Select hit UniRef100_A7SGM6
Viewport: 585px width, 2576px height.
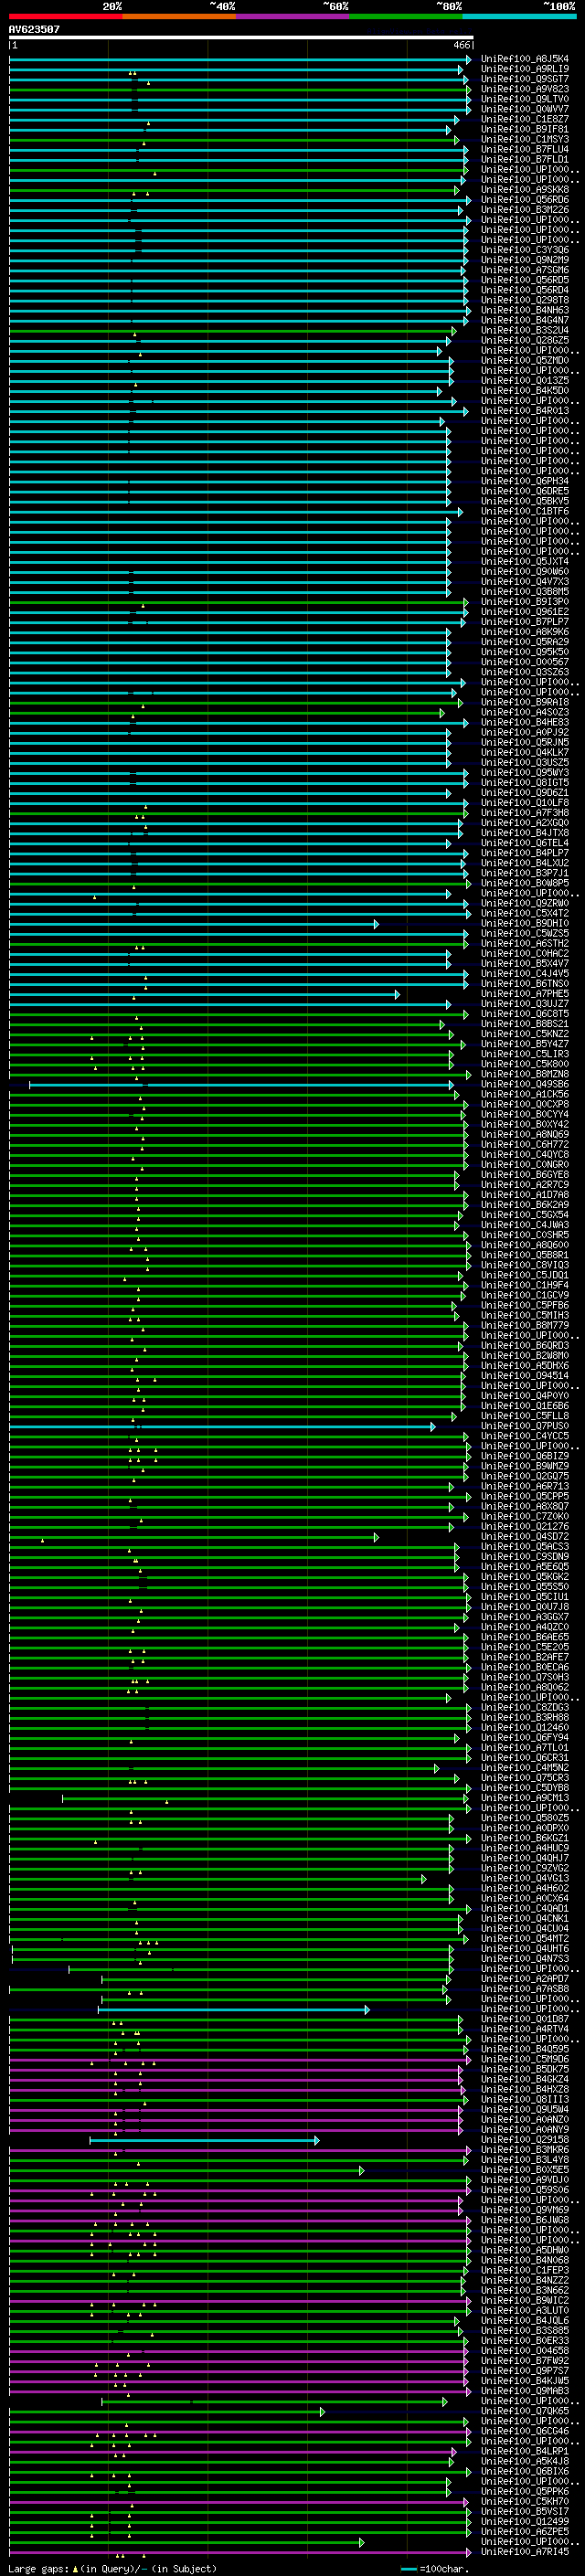[525, 270]
